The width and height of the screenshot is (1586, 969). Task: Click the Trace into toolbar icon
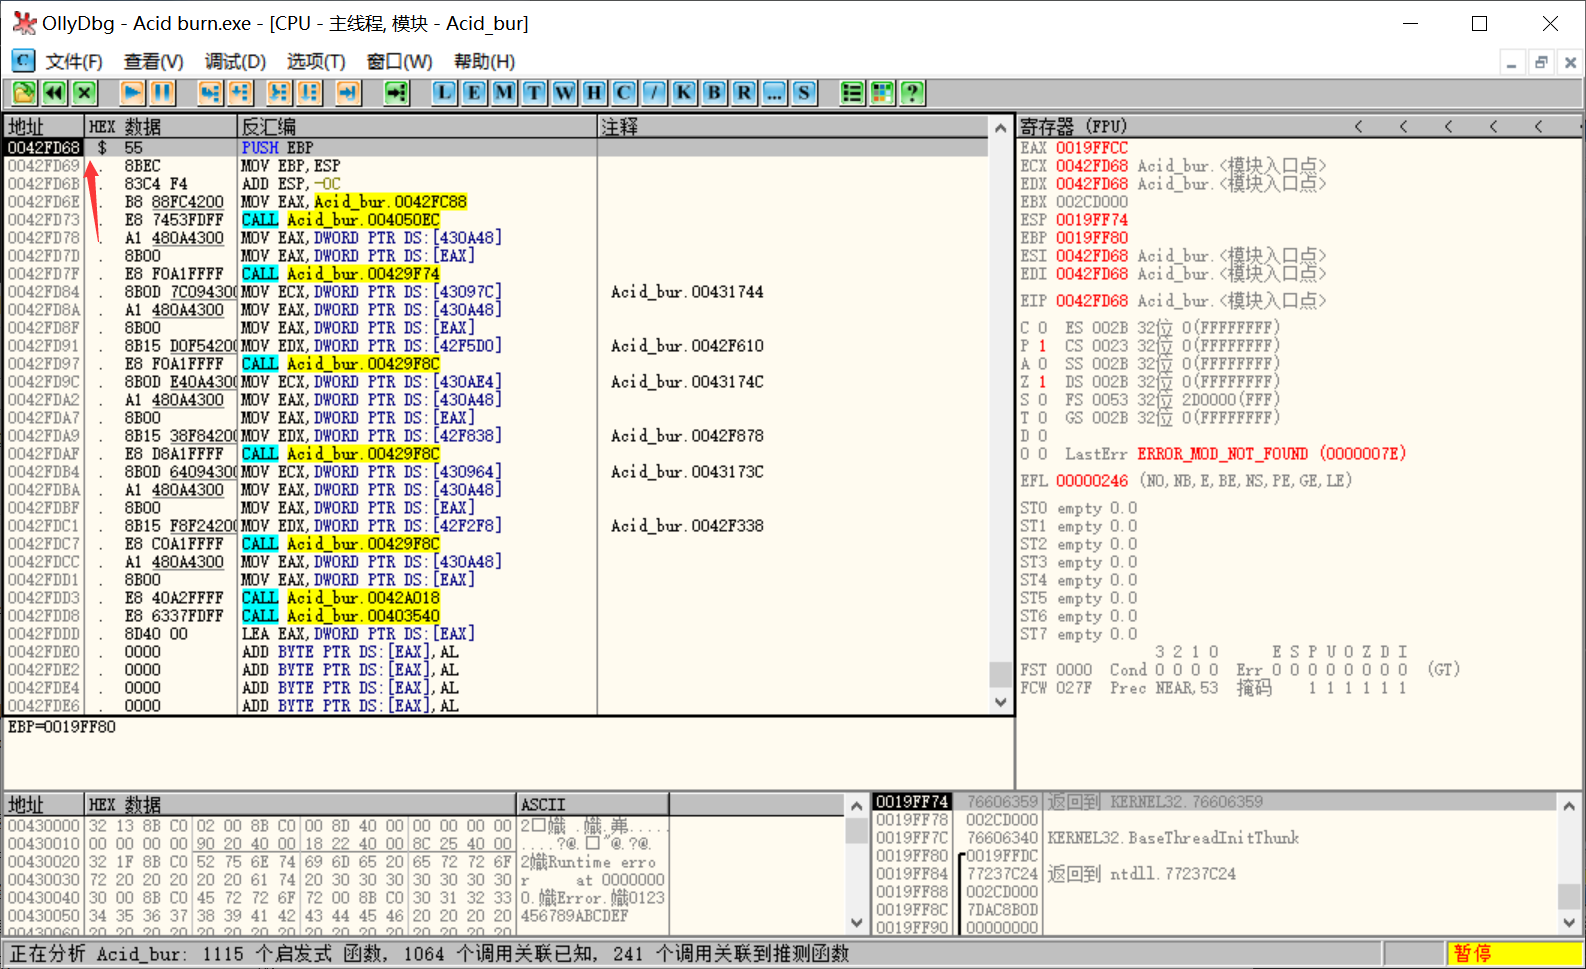[x=279, y=93]
